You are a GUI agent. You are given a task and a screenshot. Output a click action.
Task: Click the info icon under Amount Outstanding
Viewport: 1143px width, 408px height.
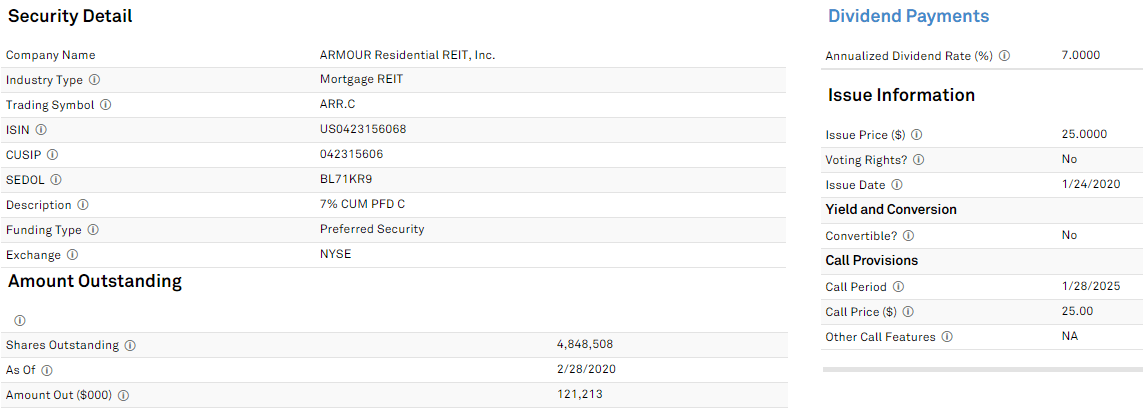click(20, 321)
